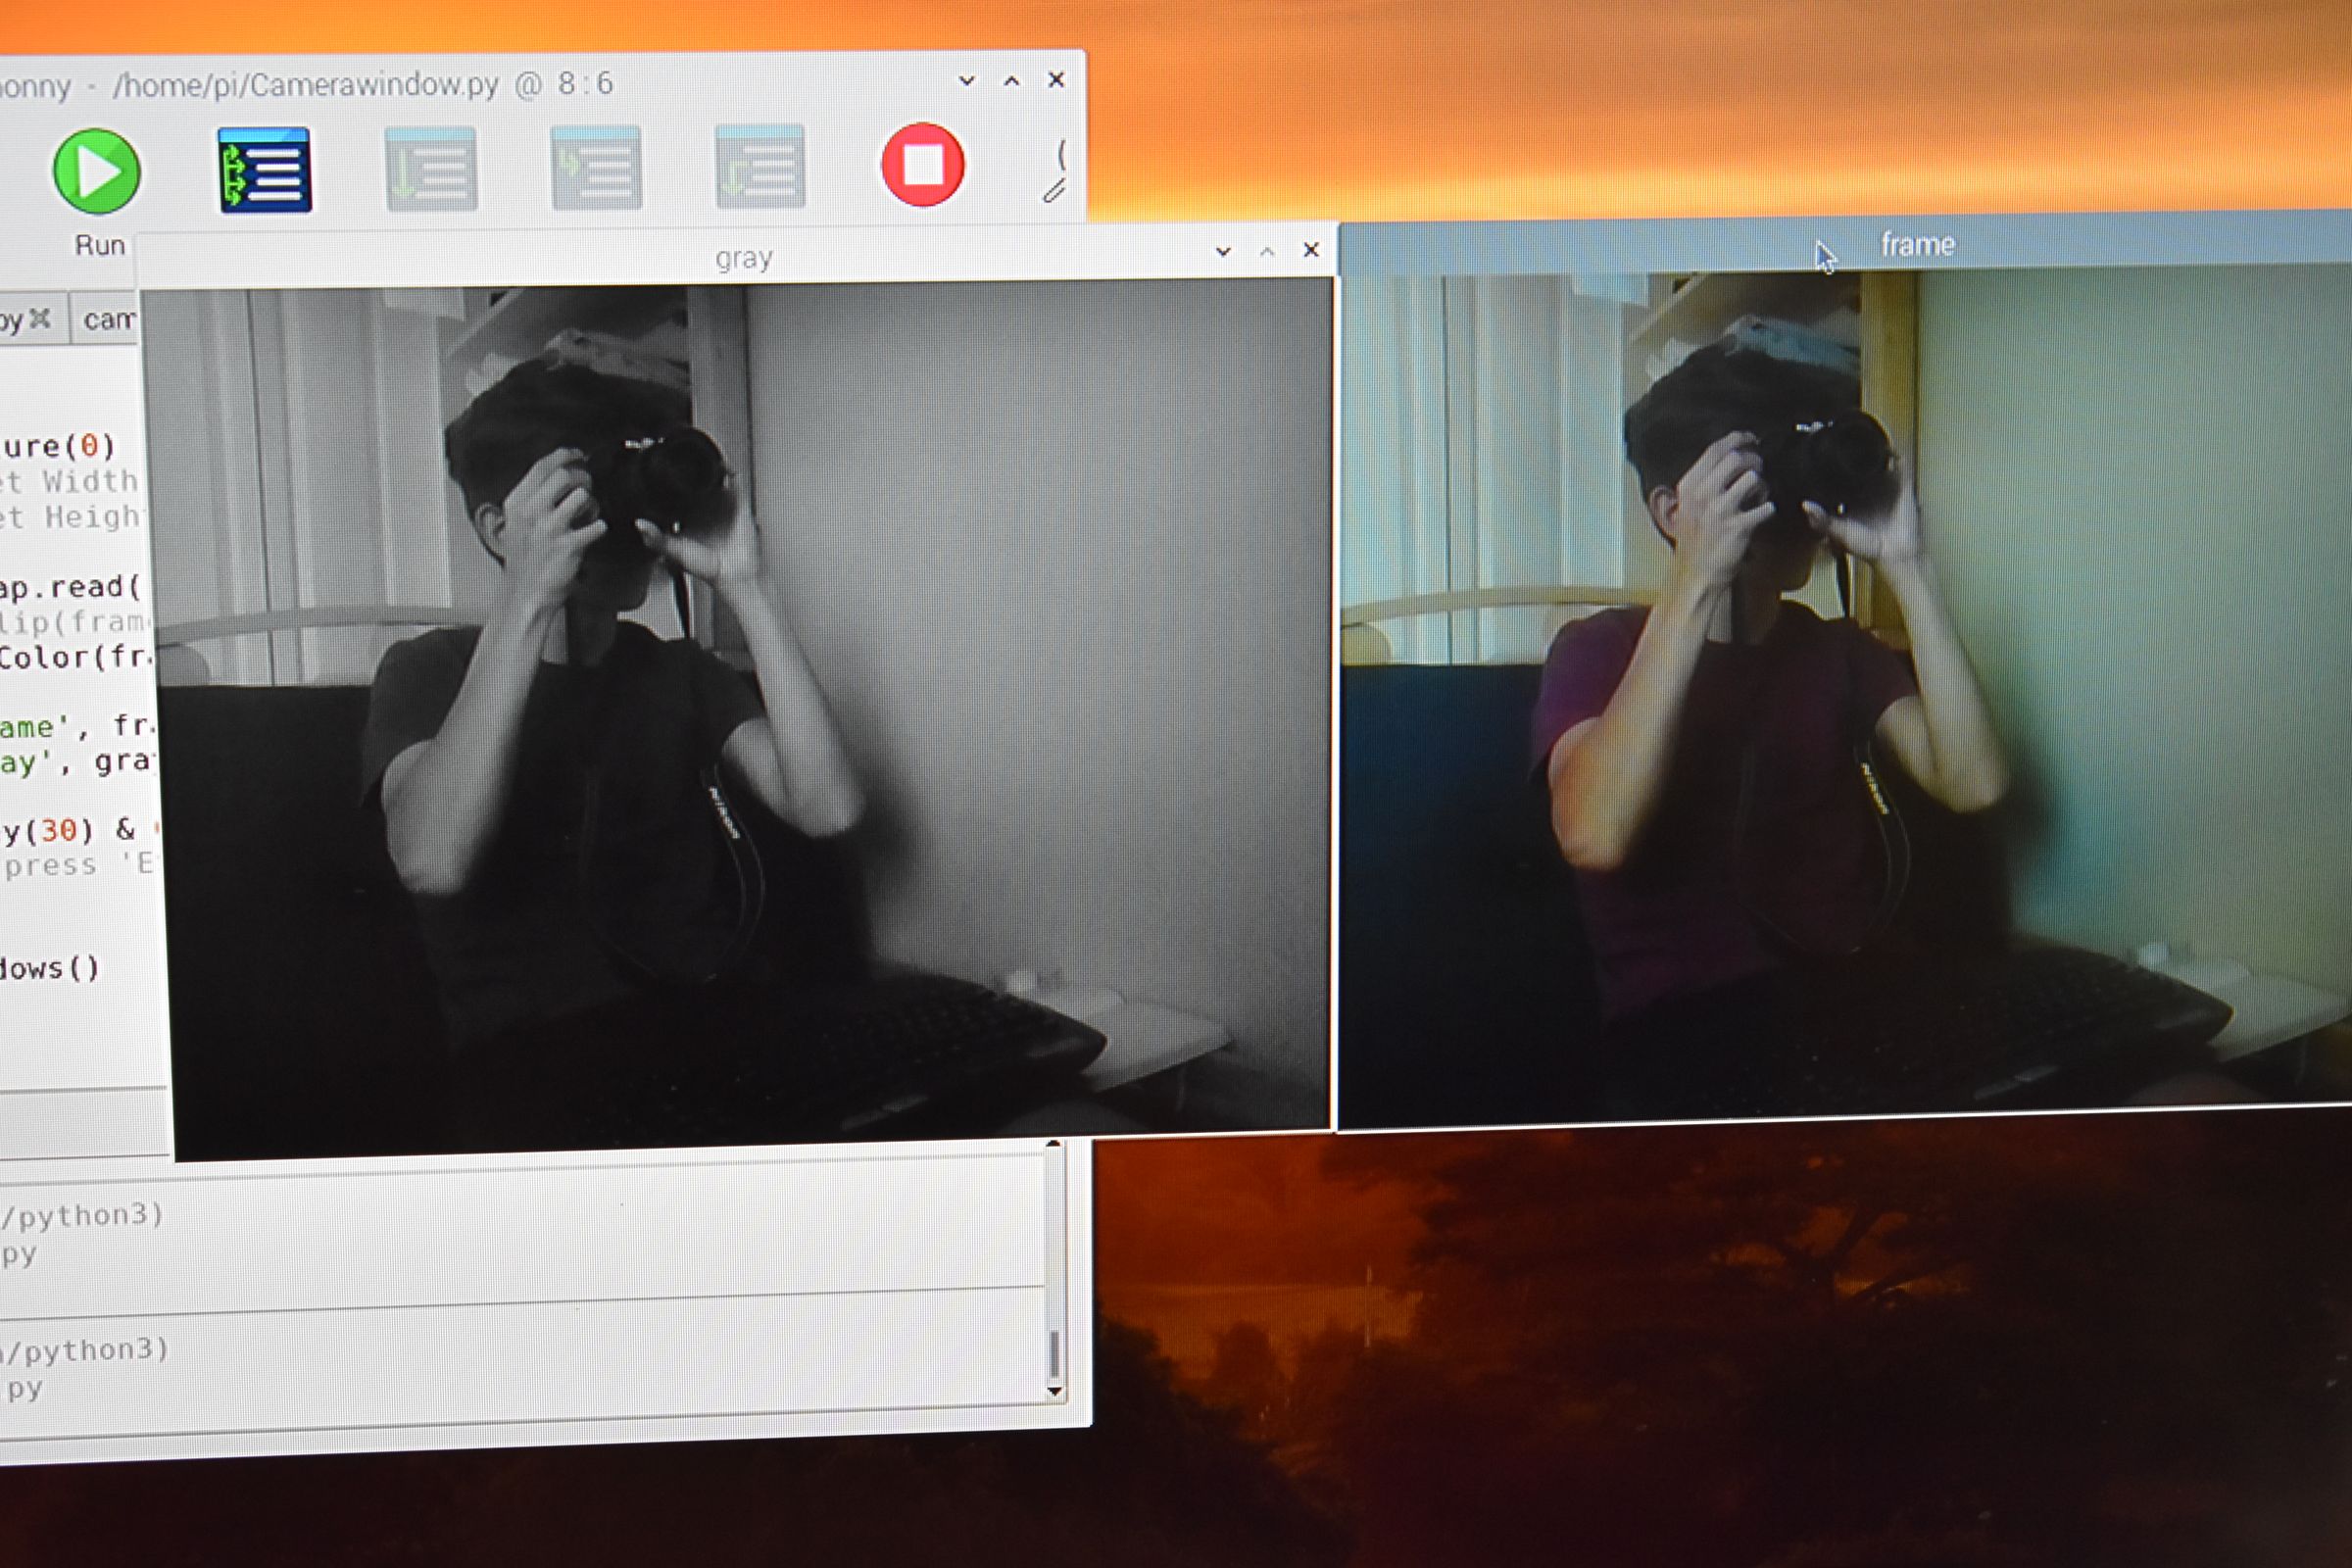Close the Thonny window

1055,80
